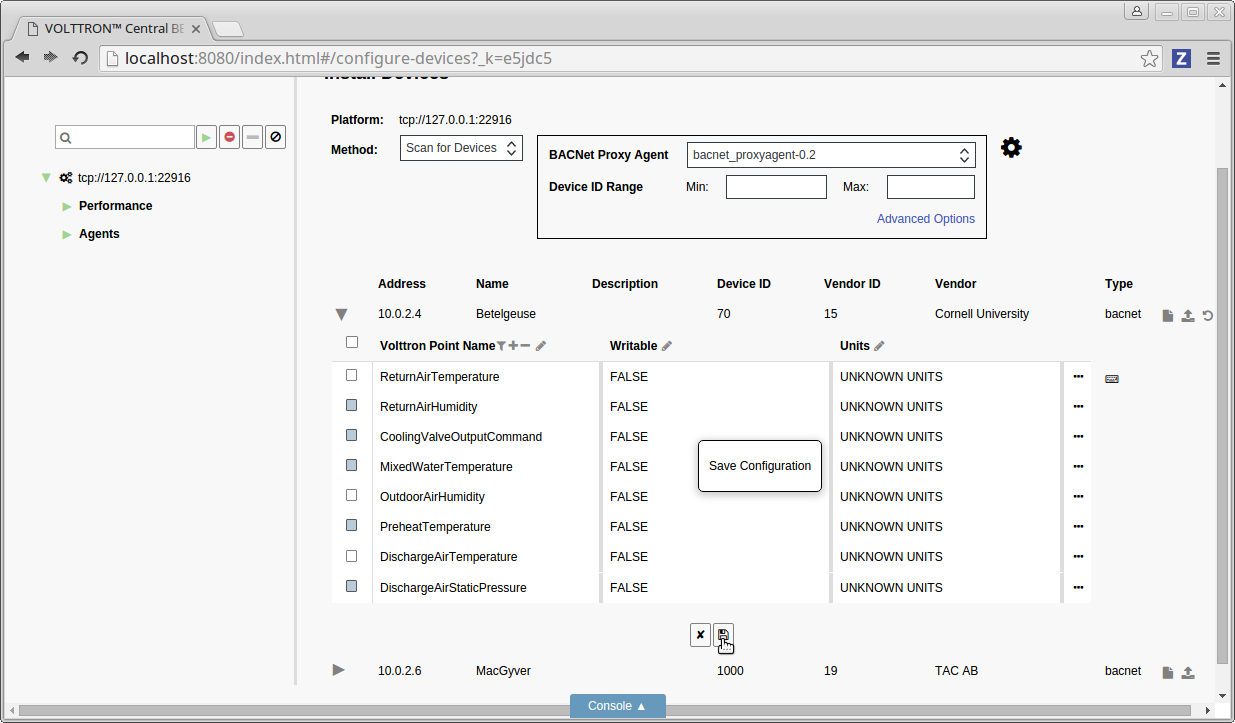Click the browser back arrow
The width and height of the screenshot is (1235, 723).
pyautogui.click(x=22, y=58)
